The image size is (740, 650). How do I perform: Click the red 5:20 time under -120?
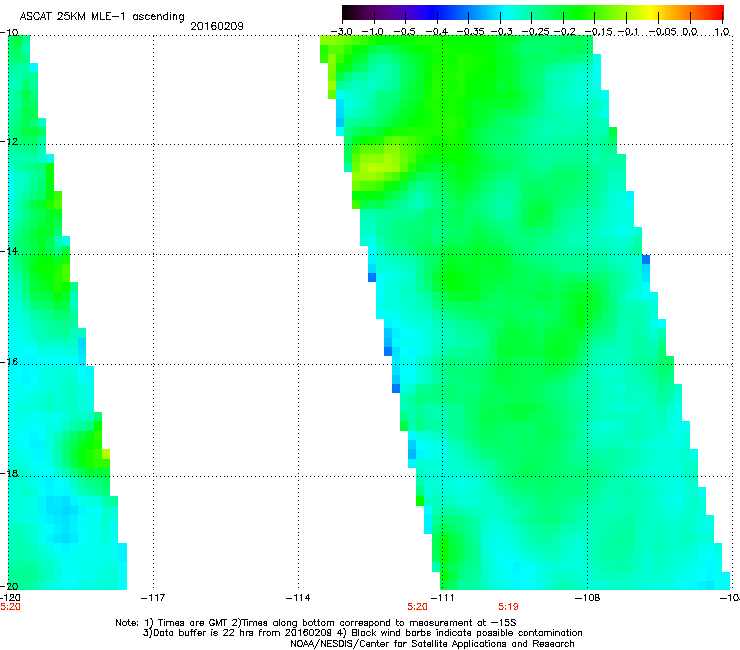point(10,607)
